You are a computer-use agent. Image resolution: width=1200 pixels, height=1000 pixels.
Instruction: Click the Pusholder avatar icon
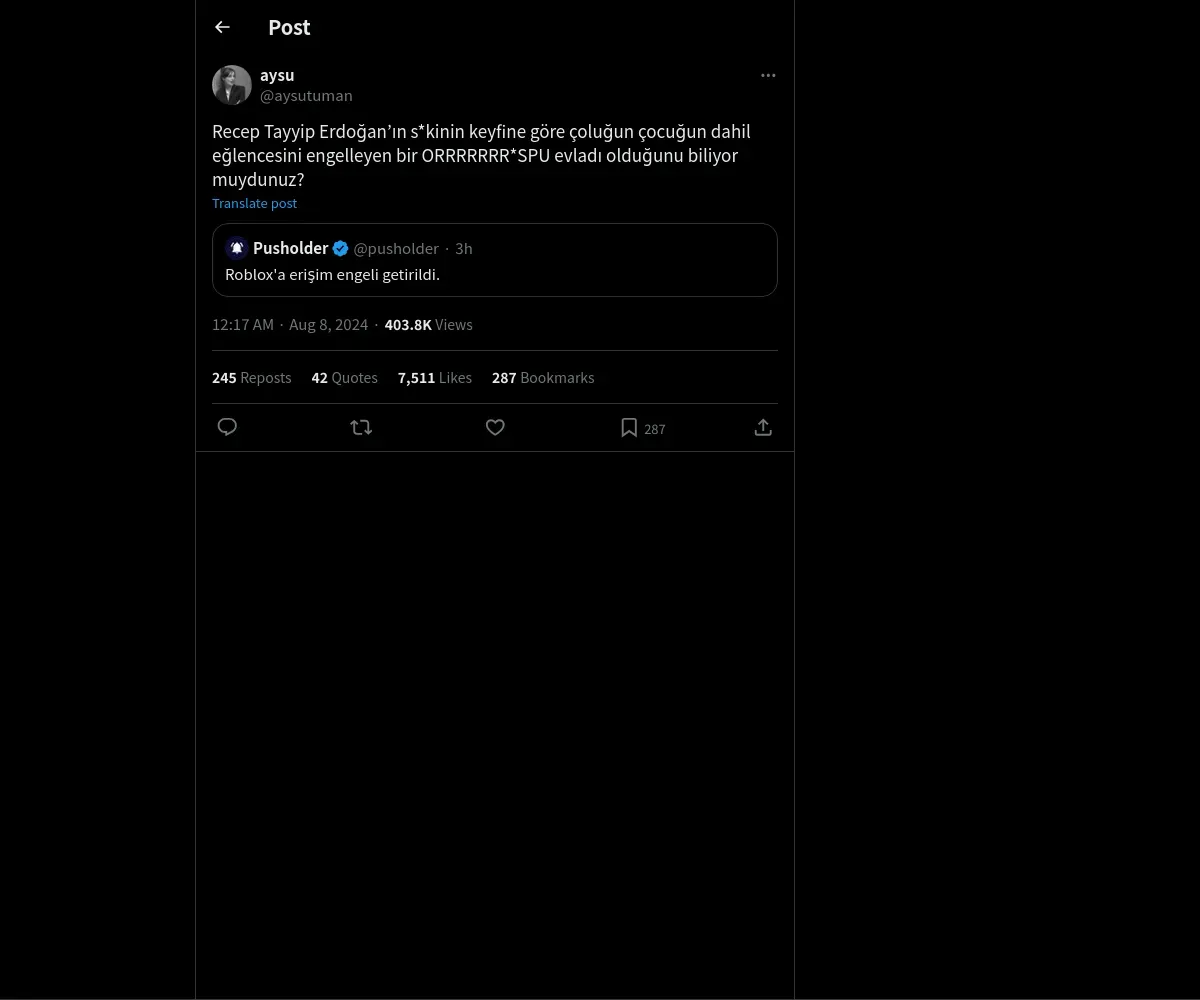pos(237,248)
